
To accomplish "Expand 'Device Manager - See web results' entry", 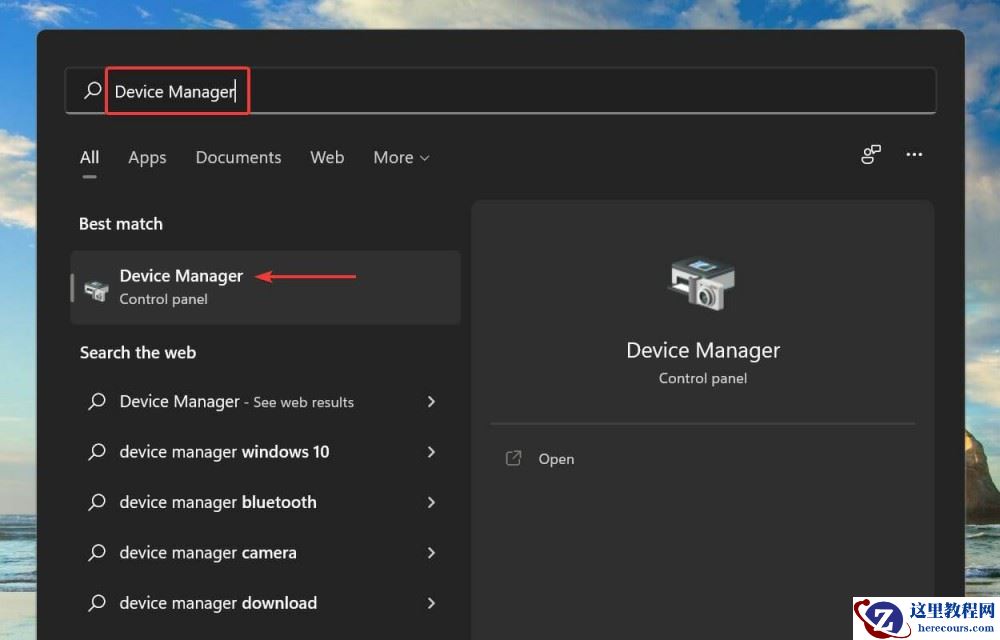I will [x=431, y=401].
